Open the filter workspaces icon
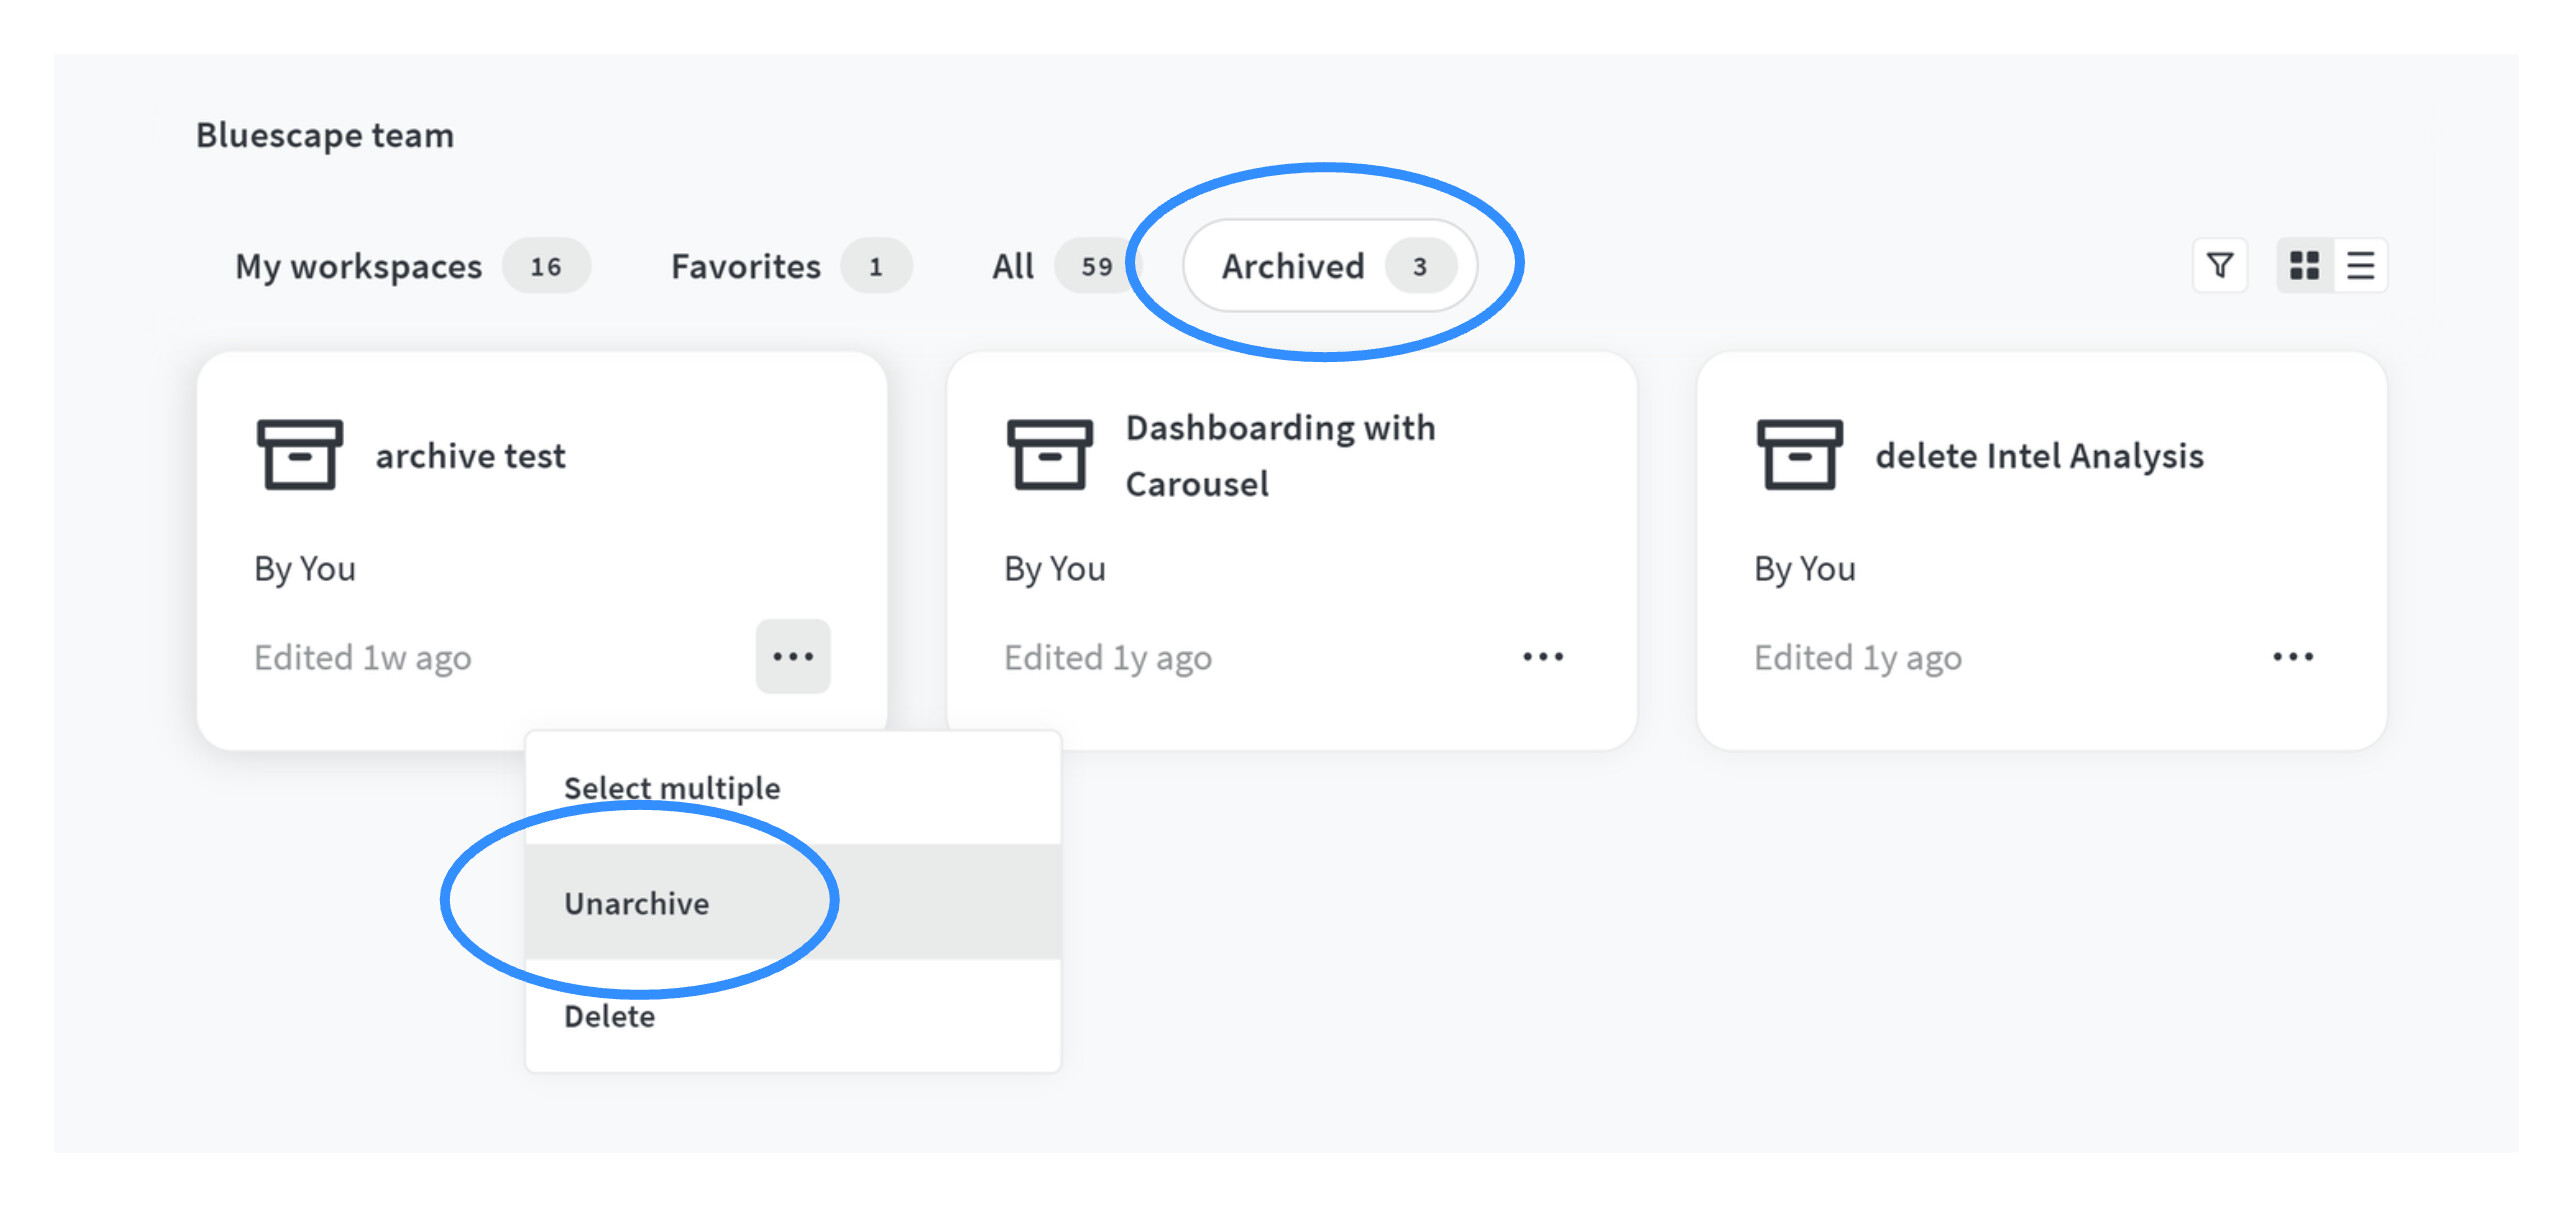Image resolution: width=2575 pixels, height=1207 pixels. [x=2219, y=266]
